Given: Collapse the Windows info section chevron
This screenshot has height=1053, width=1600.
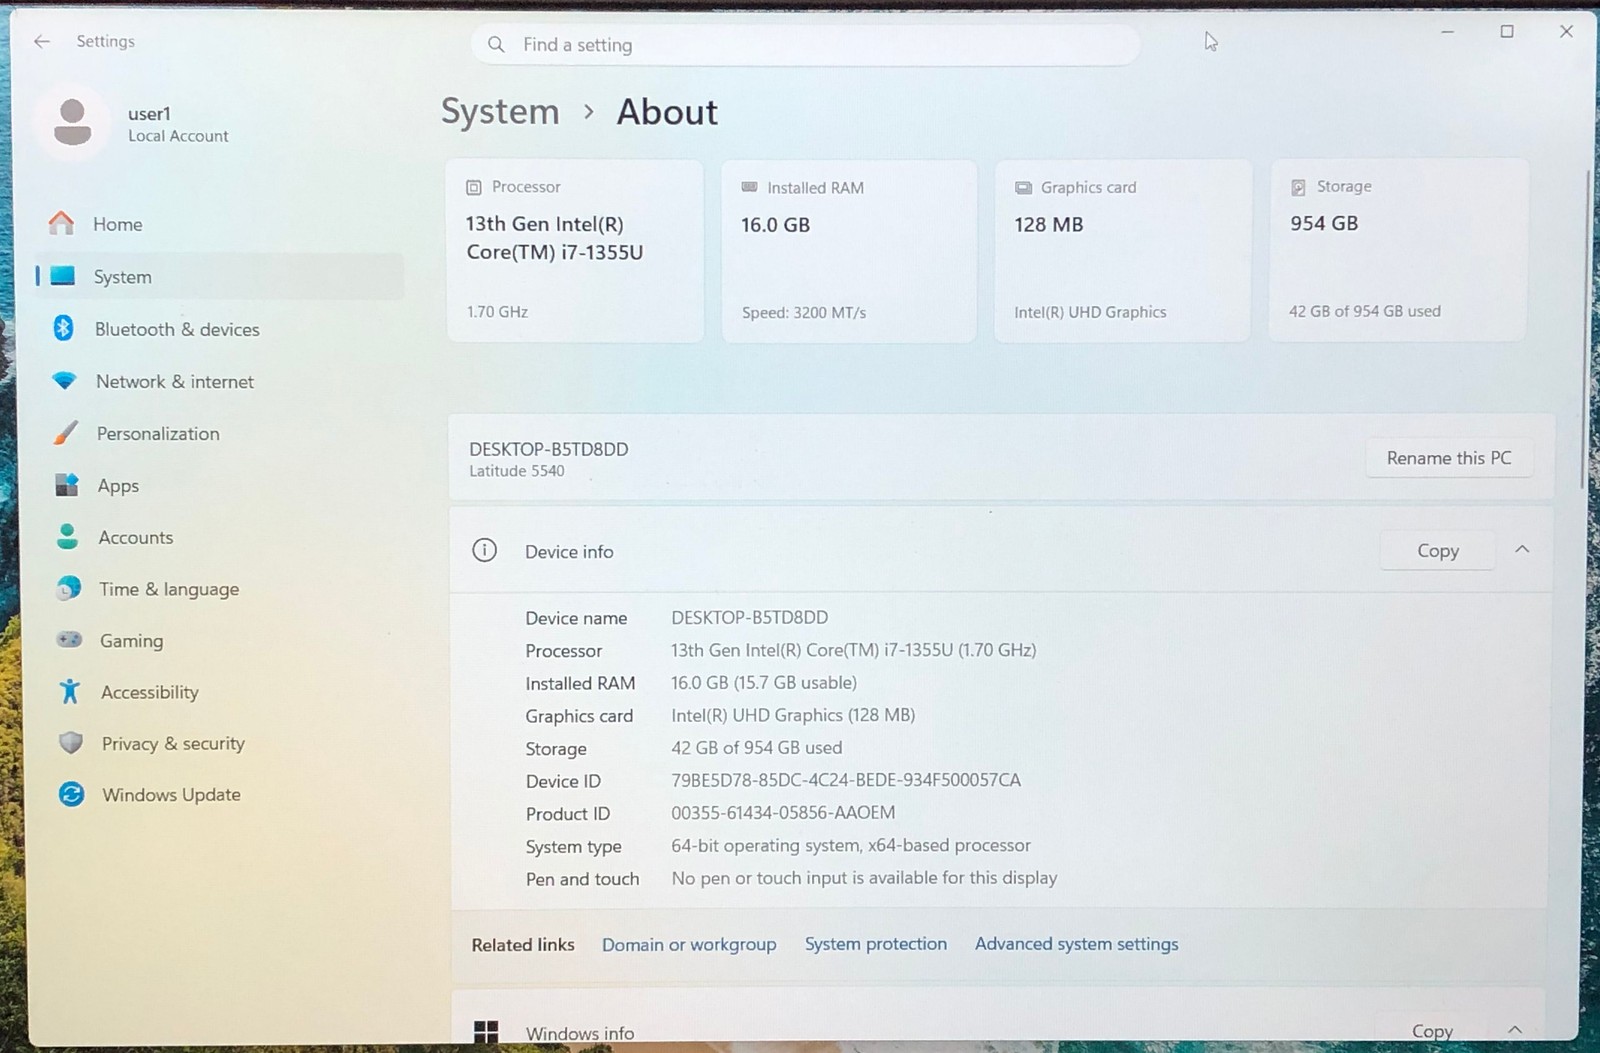Looking at the screenshot, I should click(1515, 1030).
